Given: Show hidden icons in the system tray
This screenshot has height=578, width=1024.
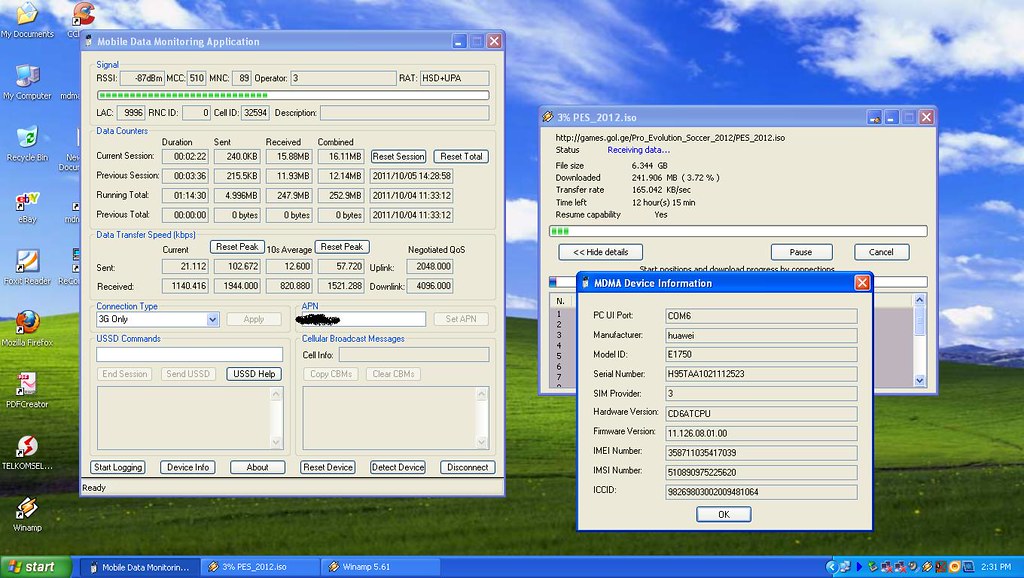Looking at the screenshot, I should (x=831, y=567).
